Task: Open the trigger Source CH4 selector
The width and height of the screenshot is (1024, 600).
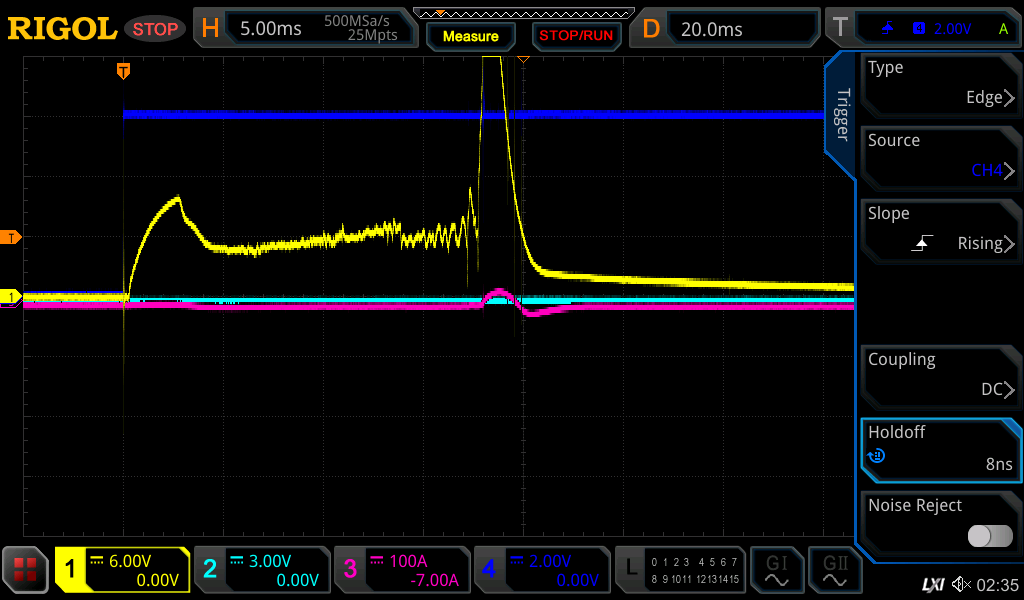Action: (940, 156)
